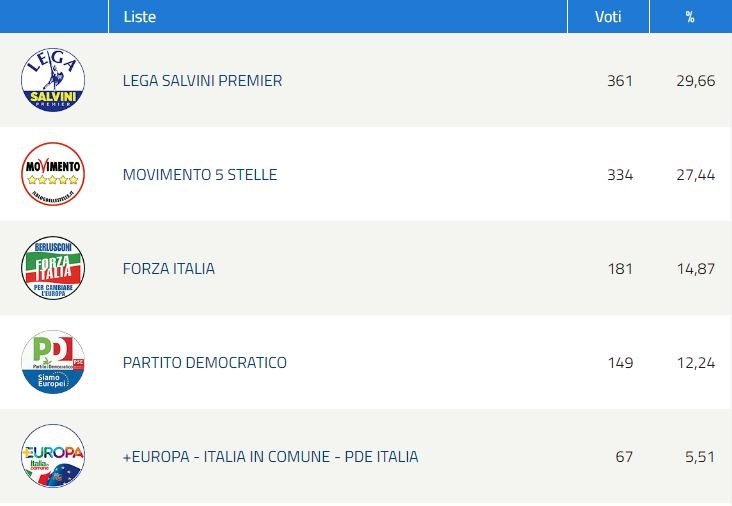Click the 12,24 percentage value
Screen dimensions: 732x506
(x=696, y=363)
